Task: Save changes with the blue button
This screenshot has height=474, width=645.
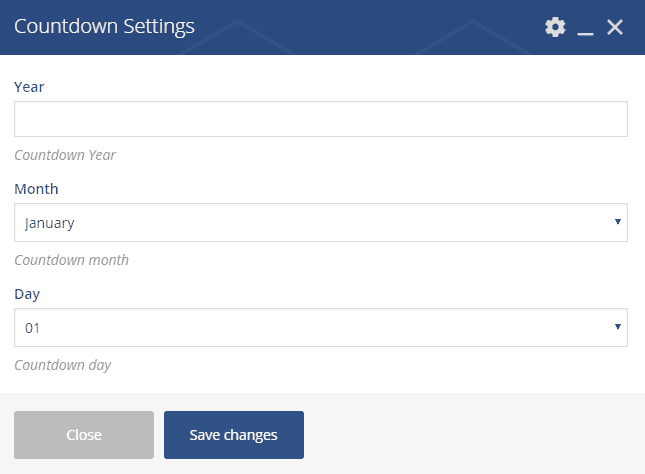Action: tap(233, 435)
